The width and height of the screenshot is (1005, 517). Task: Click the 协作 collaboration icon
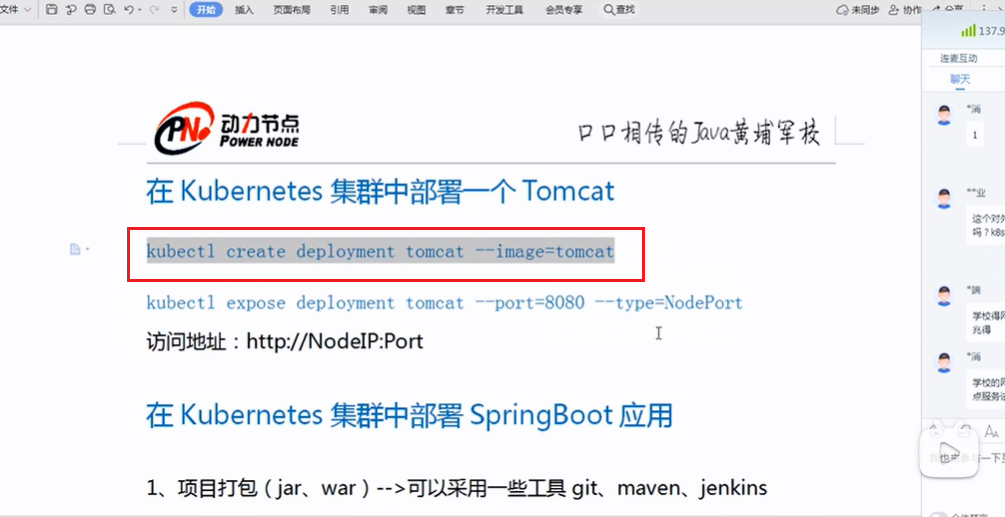click(893, 10)
